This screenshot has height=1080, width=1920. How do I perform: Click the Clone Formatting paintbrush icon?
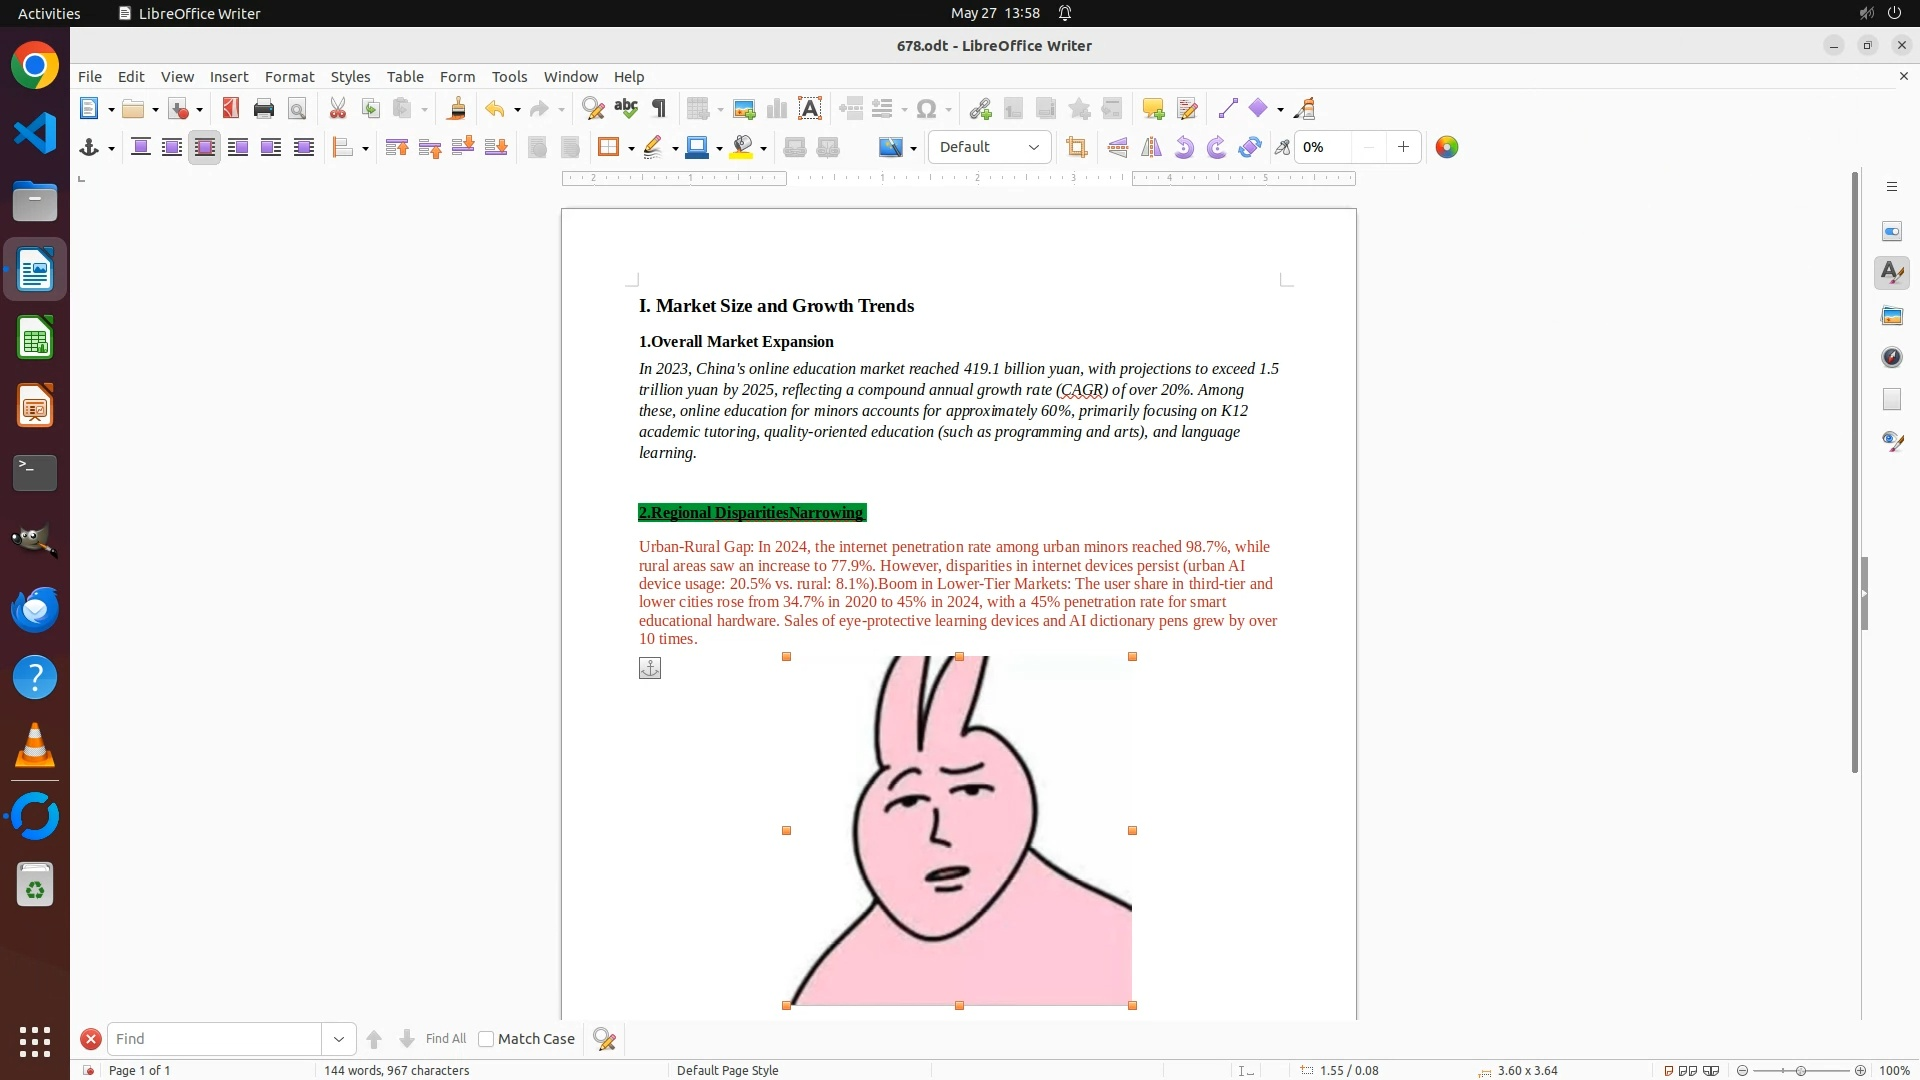tap(457, 109)
